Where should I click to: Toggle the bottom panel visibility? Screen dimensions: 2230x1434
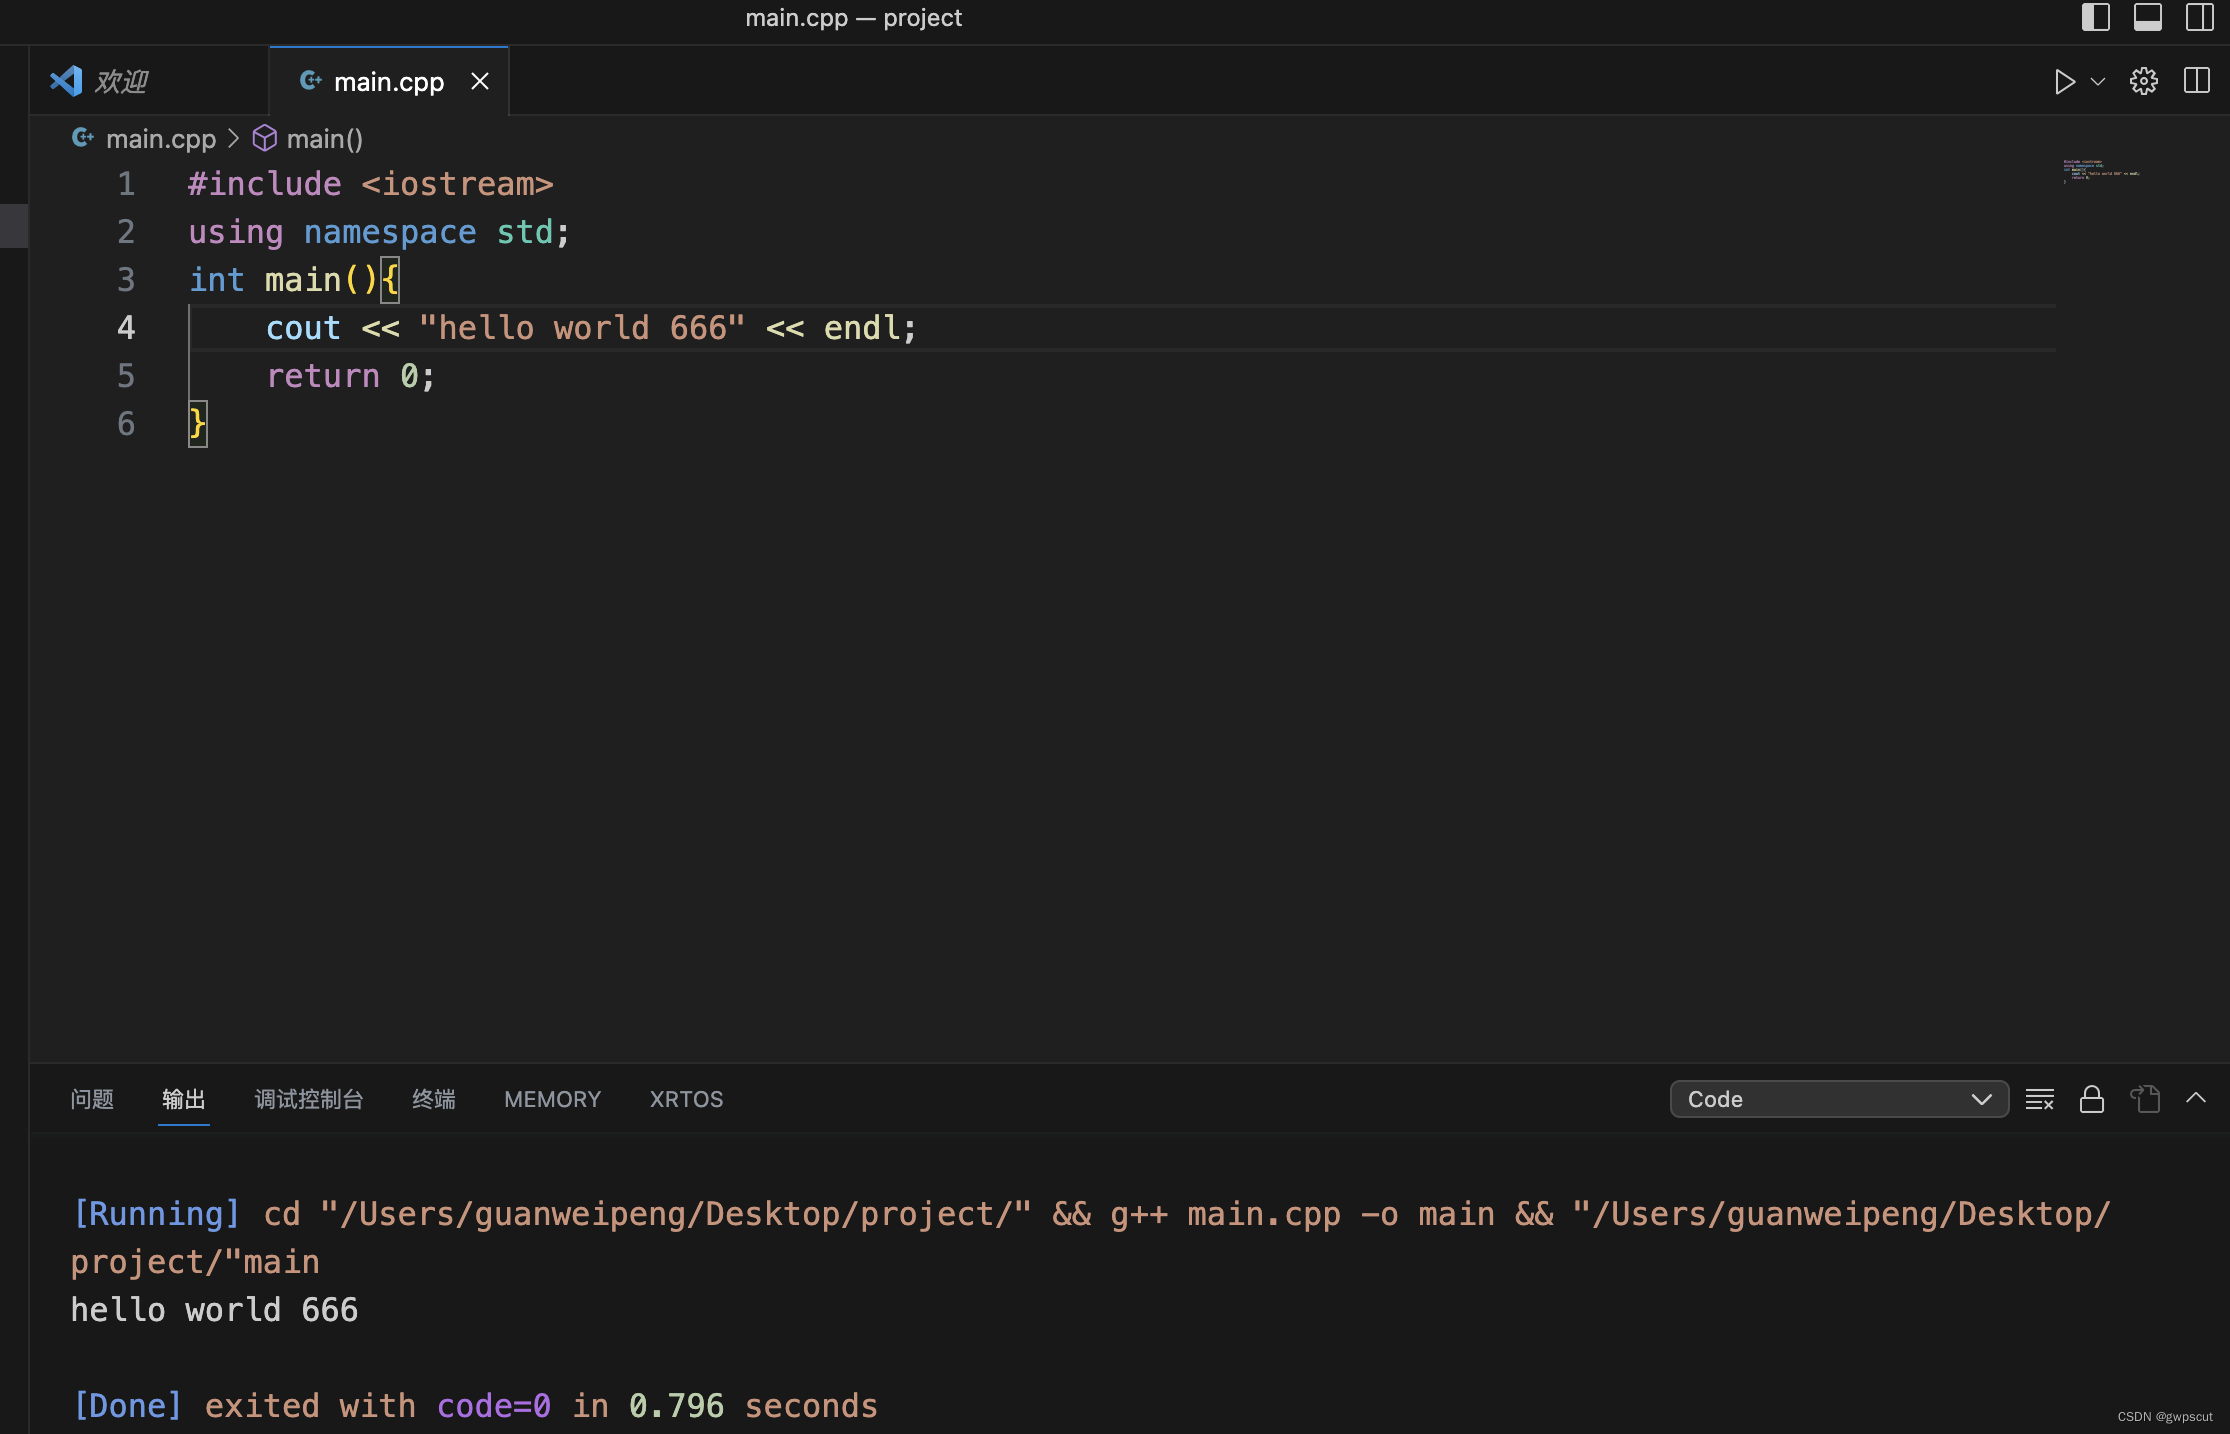coord(2147,17)
